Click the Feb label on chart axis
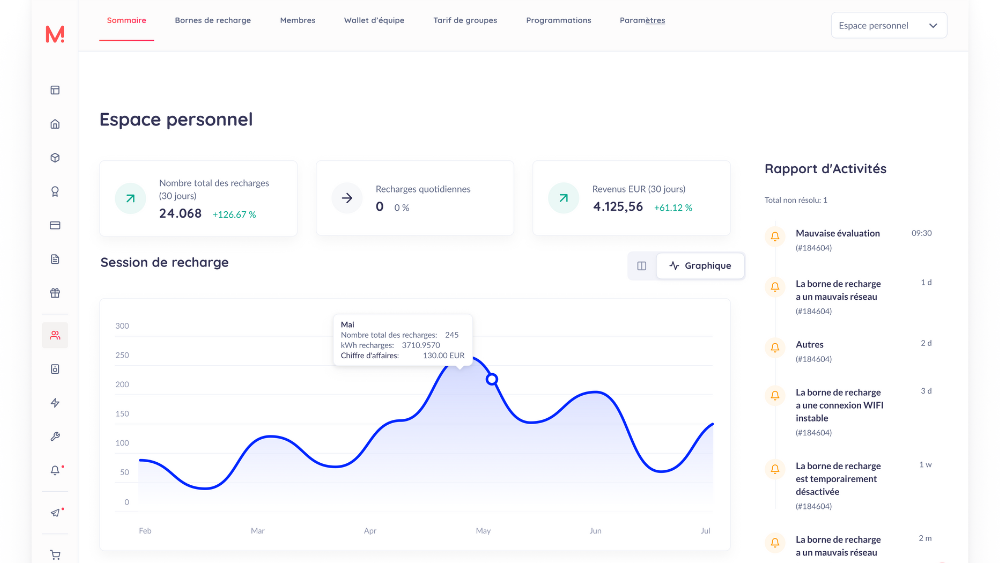The image size is (1000, 563). coord(145,530)
